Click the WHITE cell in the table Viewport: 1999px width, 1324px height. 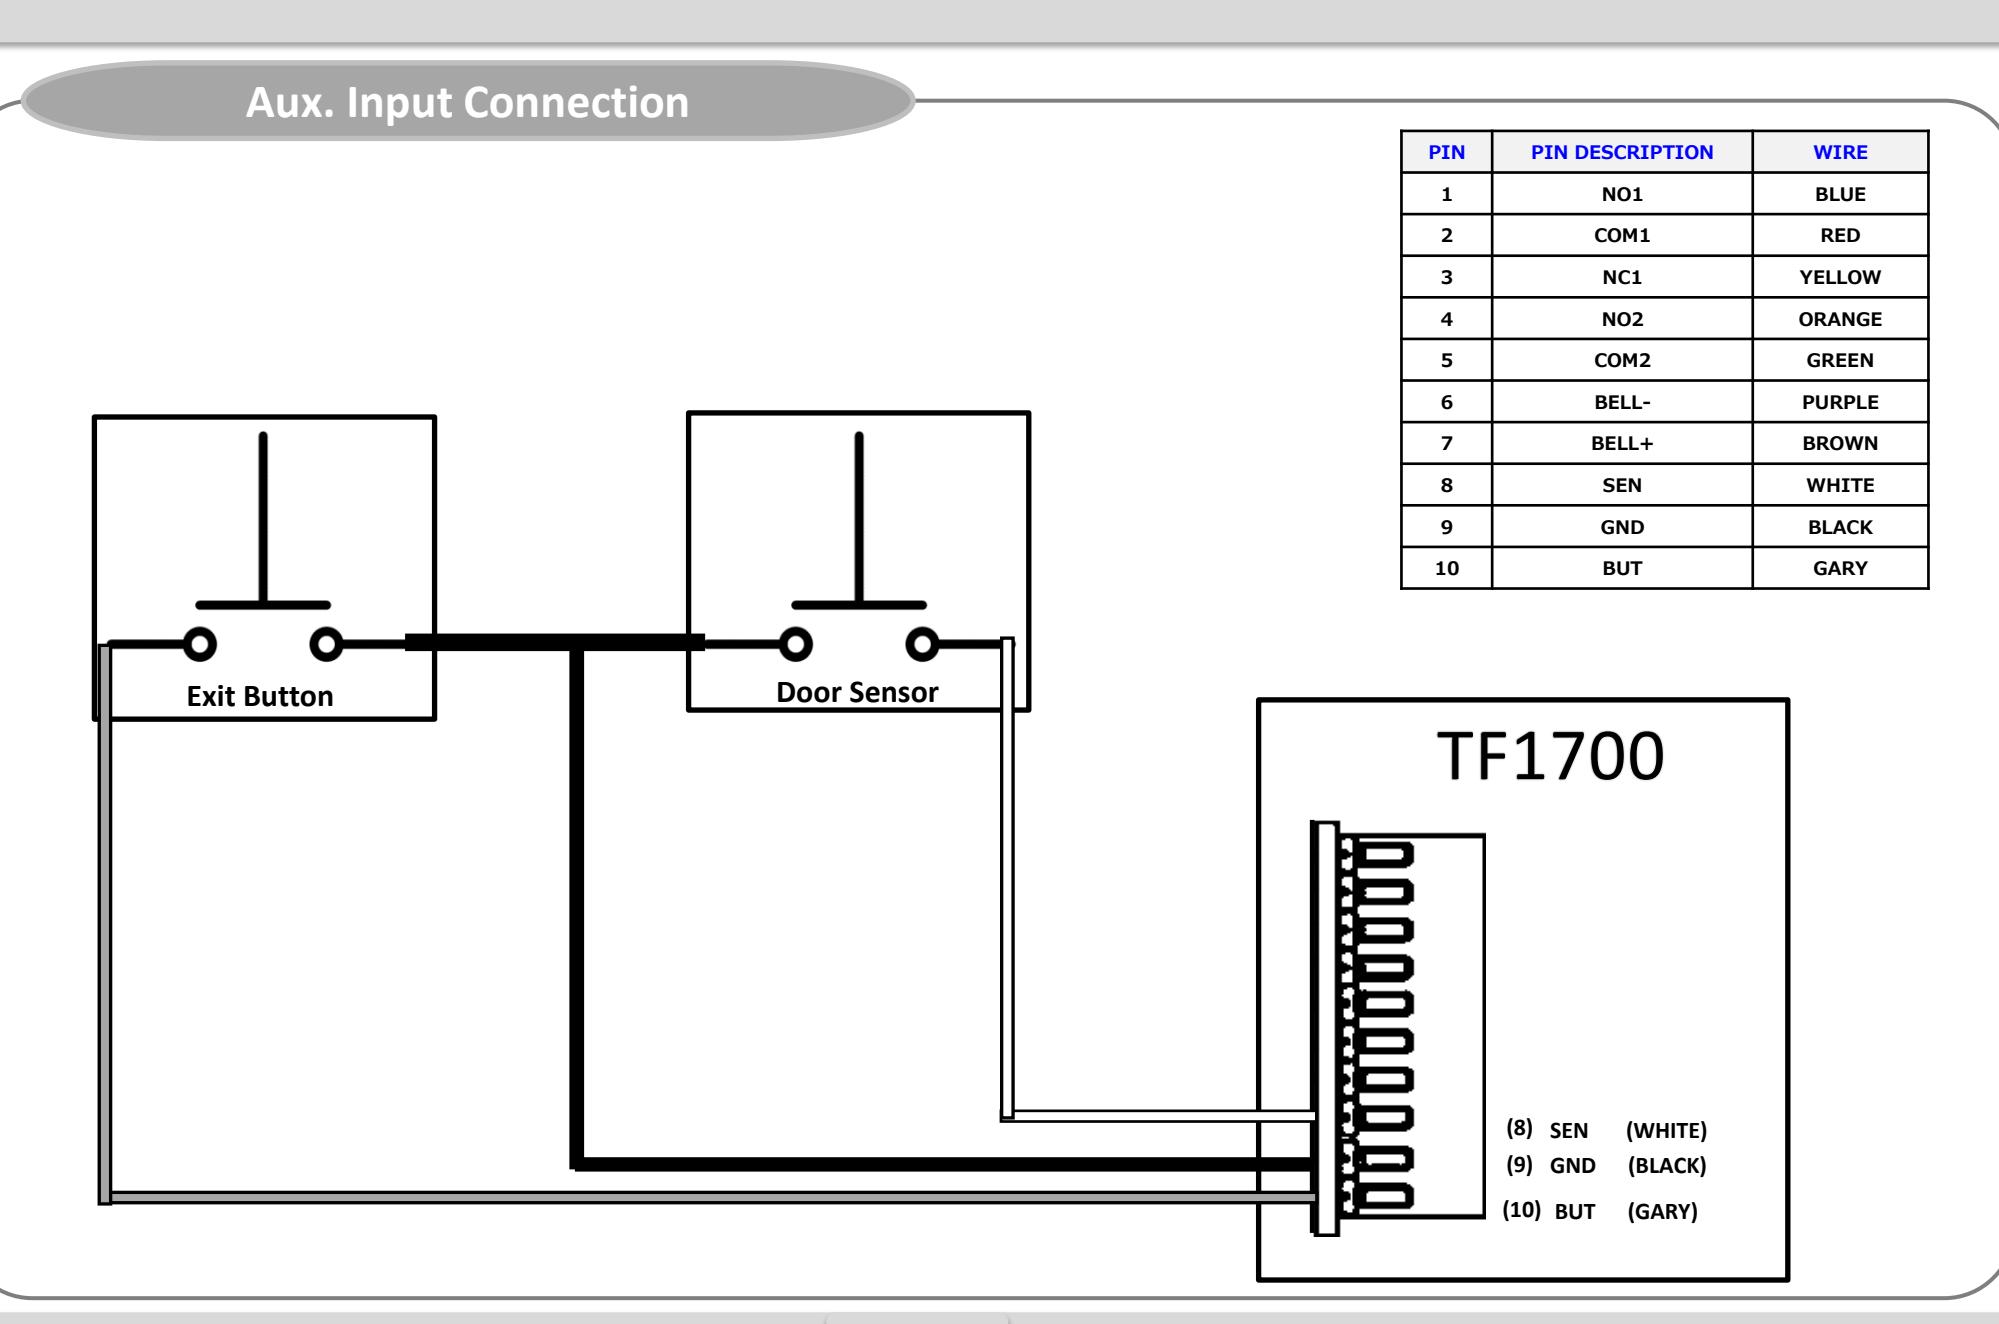1840,485
